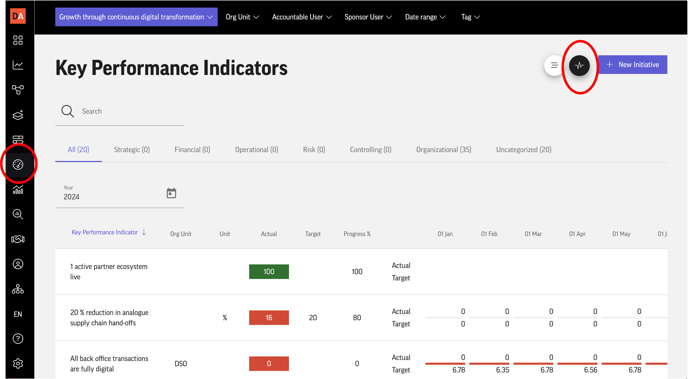The width and height of the screenshot is (688, 379).
Task: Click the pulse activity round button
Action: [580, 66]
